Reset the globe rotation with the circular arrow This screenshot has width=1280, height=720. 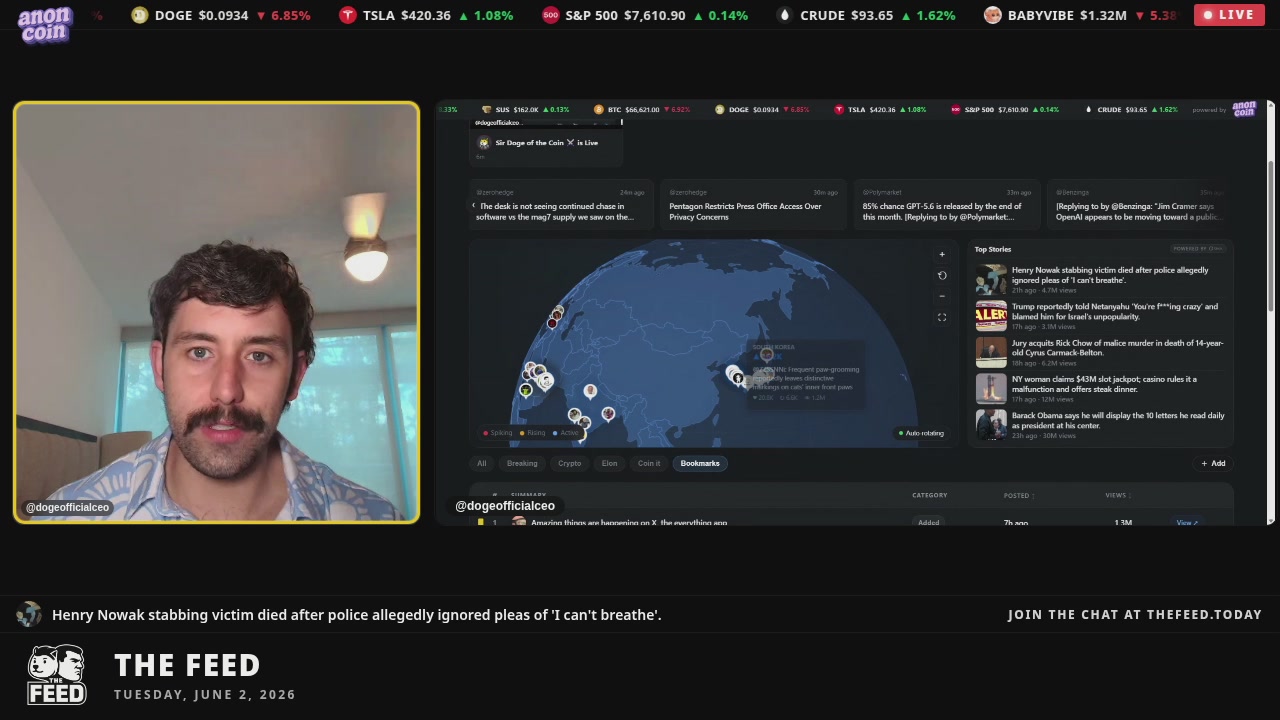point(941,275)
